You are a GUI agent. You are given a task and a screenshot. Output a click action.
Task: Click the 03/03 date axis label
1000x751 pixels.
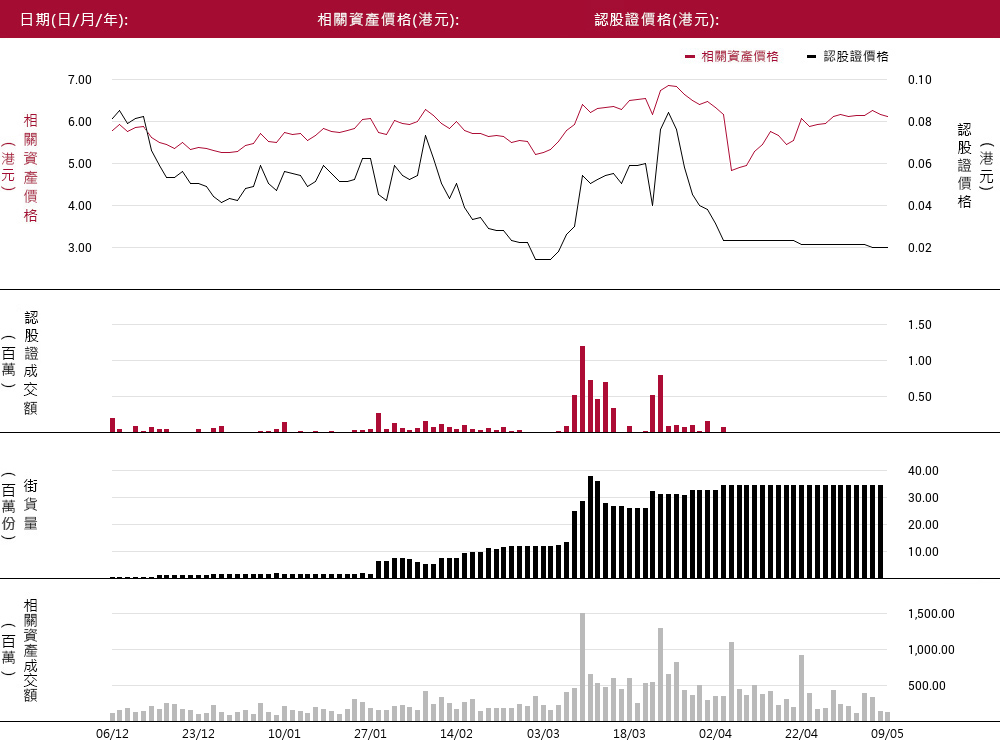point(543,734)
